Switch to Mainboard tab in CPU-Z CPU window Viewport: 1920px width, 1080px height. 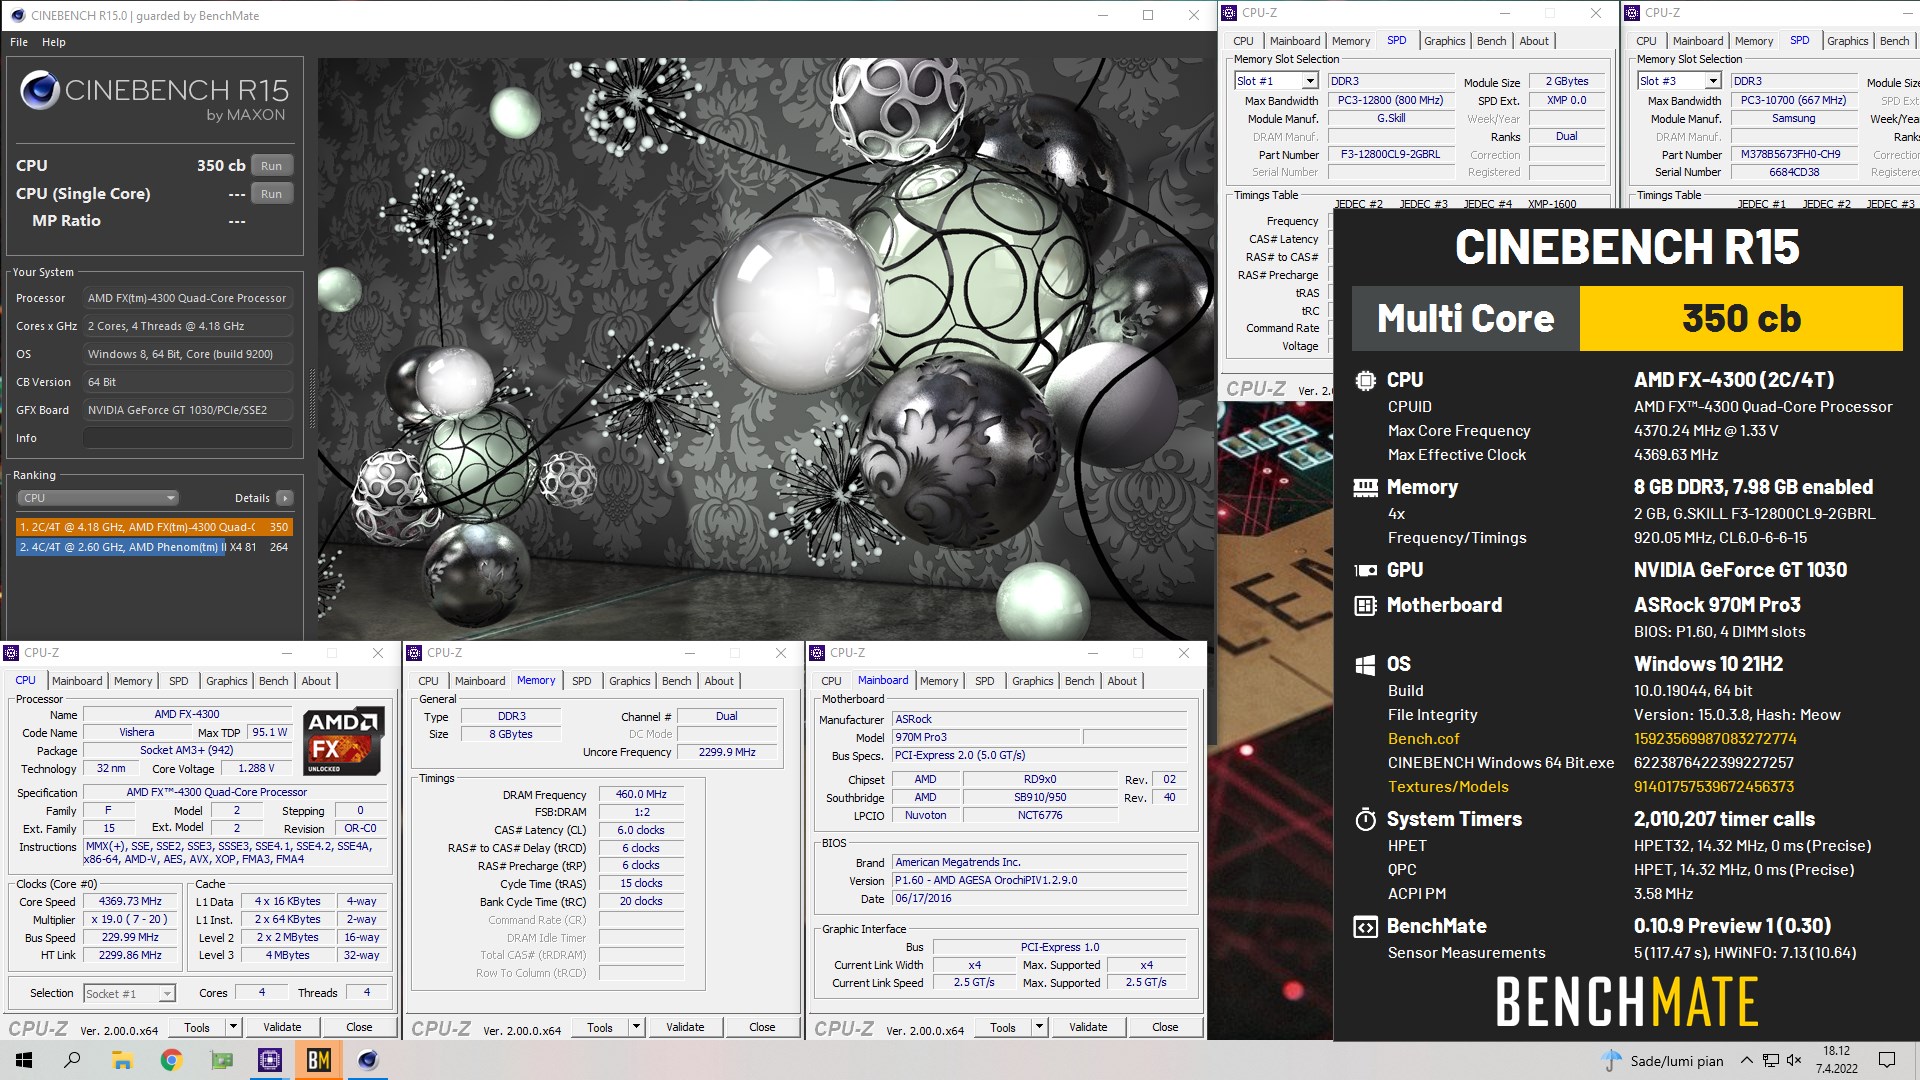[x=77, y=681]
